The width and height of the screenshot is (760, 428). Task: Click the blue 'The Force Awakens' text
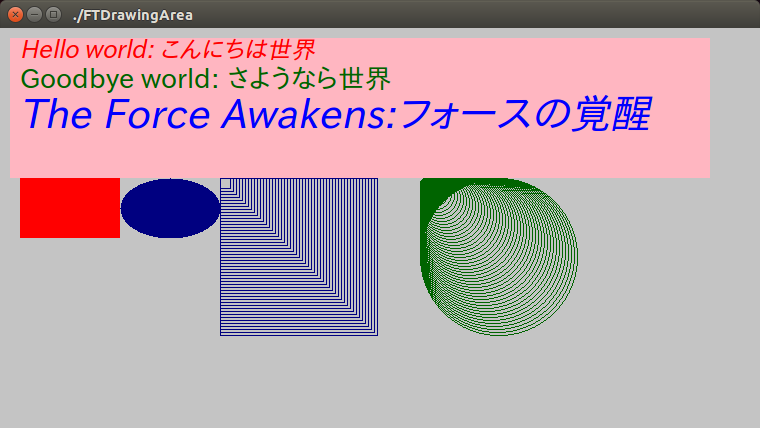336,114
